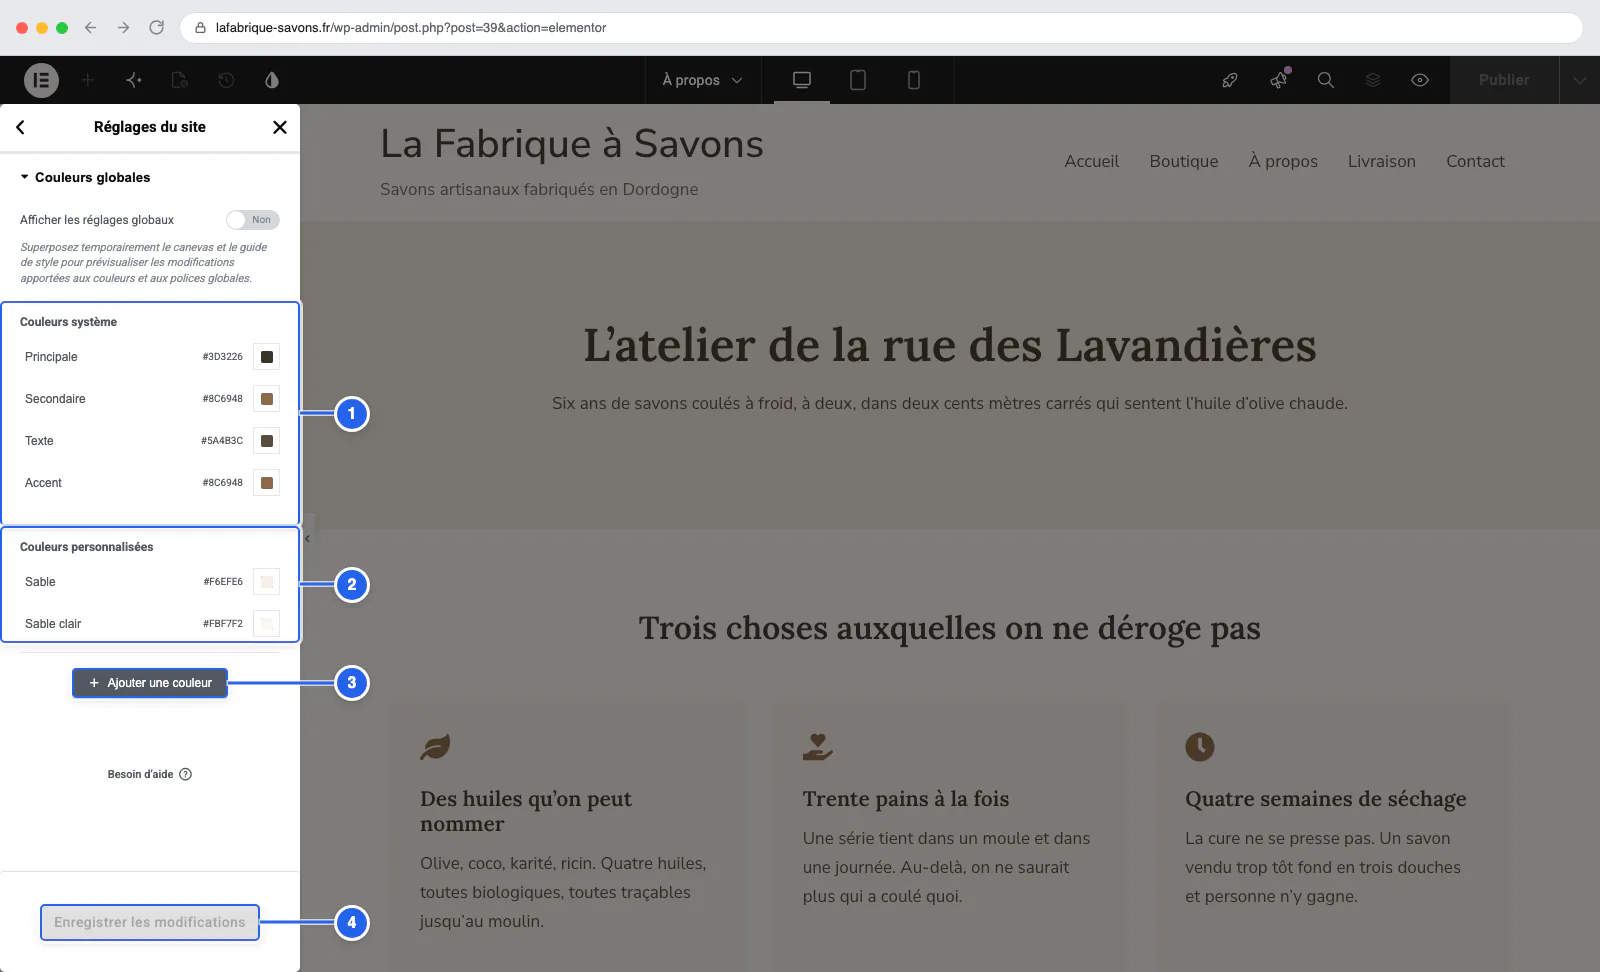Image resolution: width=1600 pixels, height=972 pixels.
Task: Toggle Afficher les réglages globaux switch
Action: [x=252, y=220]
